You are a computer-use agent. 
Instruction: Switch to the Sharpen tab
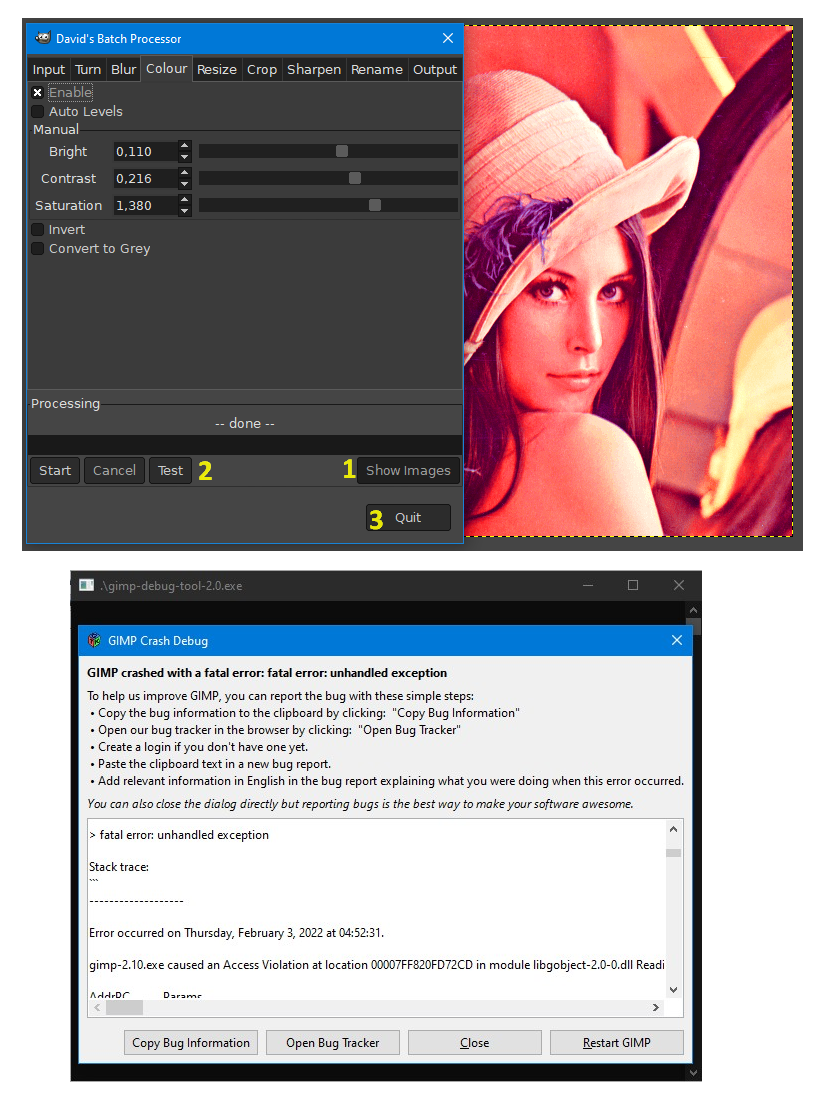(314, 70)
